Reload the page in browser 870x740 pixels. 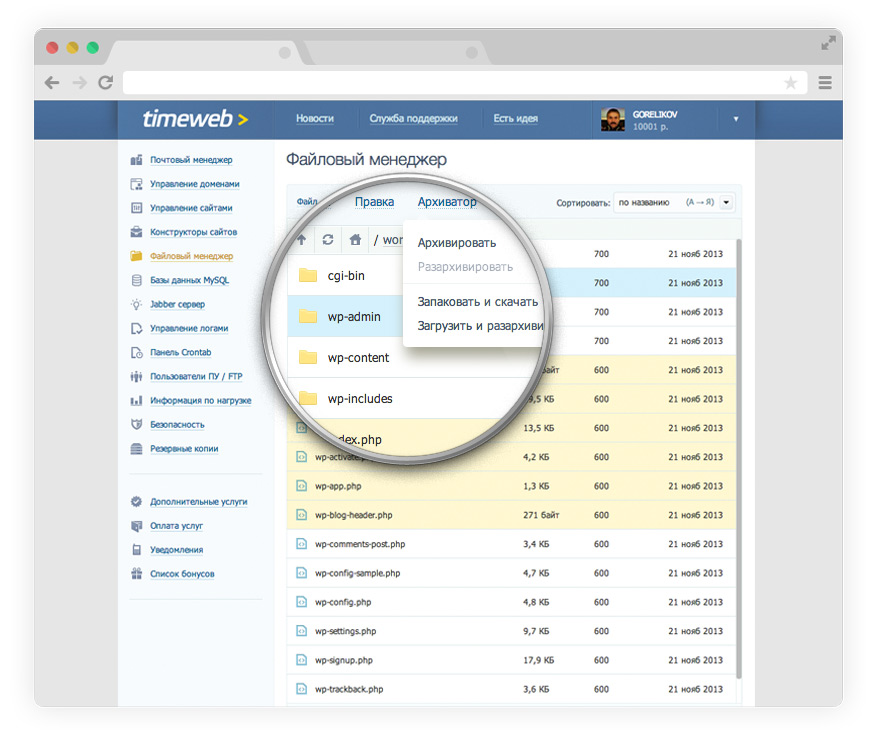tap(105, 83)
